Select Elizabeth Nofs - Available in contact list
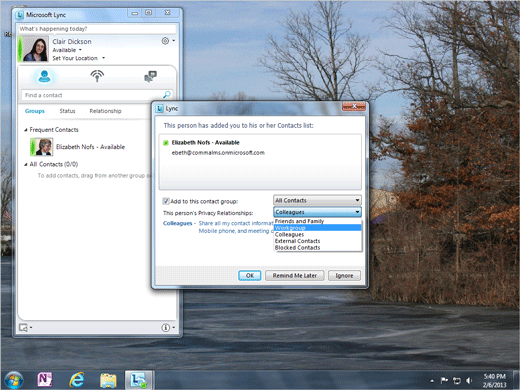Screen dimensions: 520x390 click(x=90, y=147)
